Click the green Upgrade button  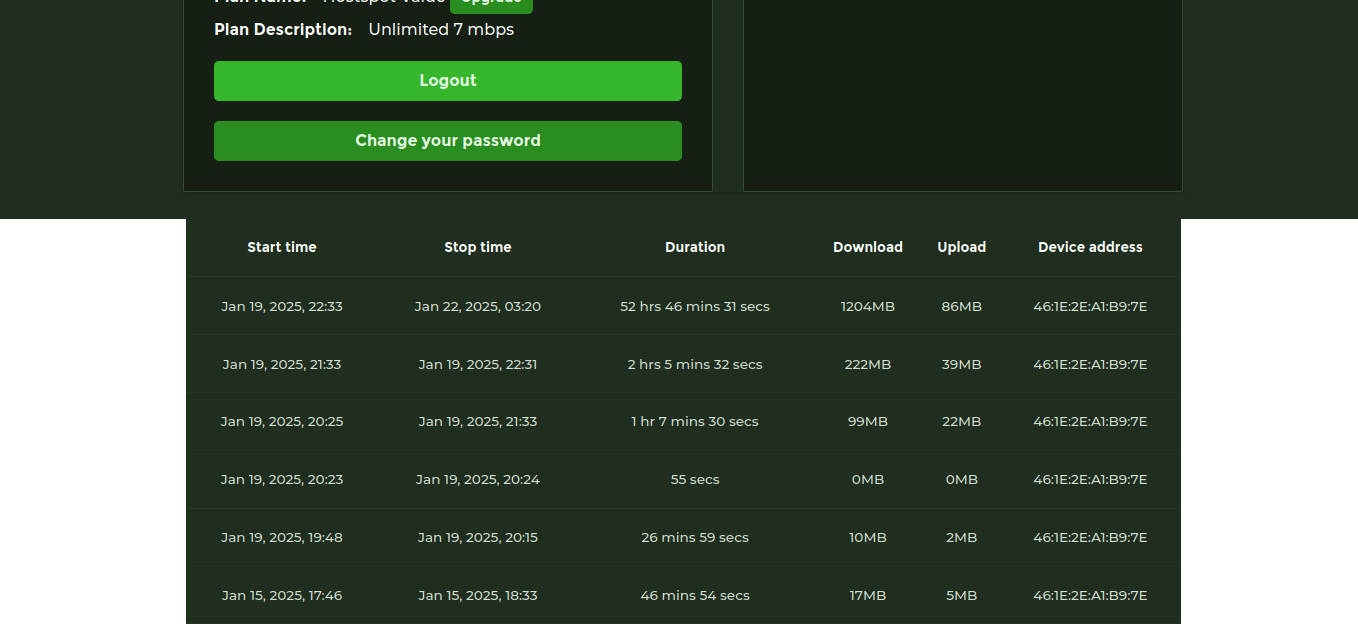(x=491, y=2)
